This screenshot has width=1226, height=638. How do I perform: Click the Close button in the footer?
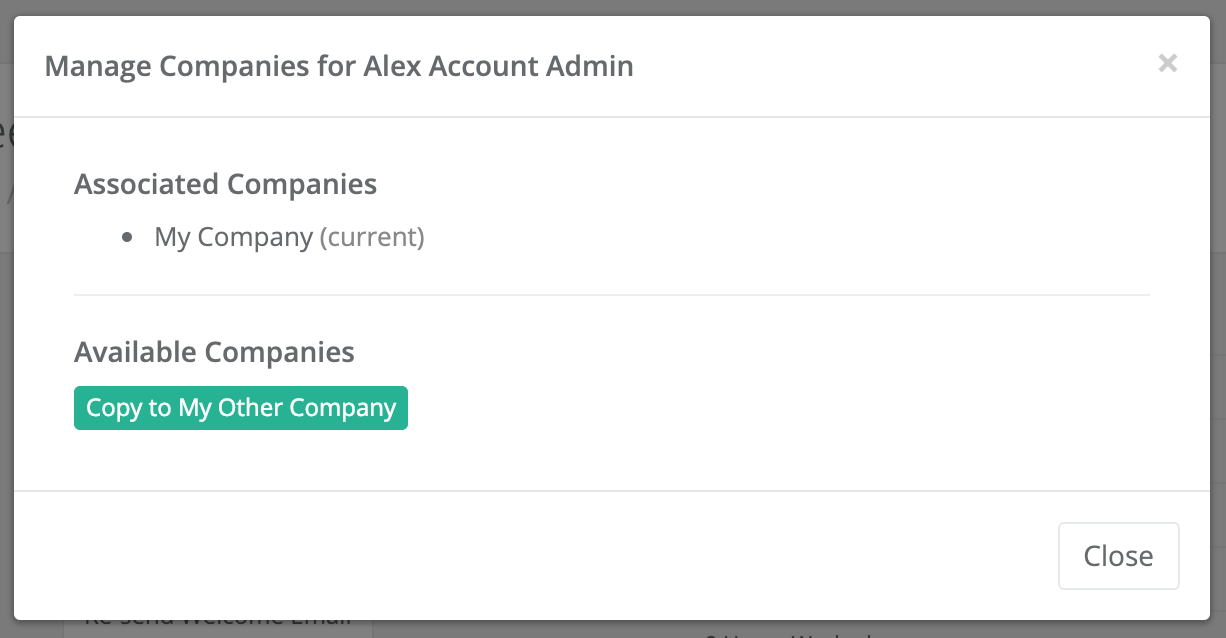(x=1118, y=556)
